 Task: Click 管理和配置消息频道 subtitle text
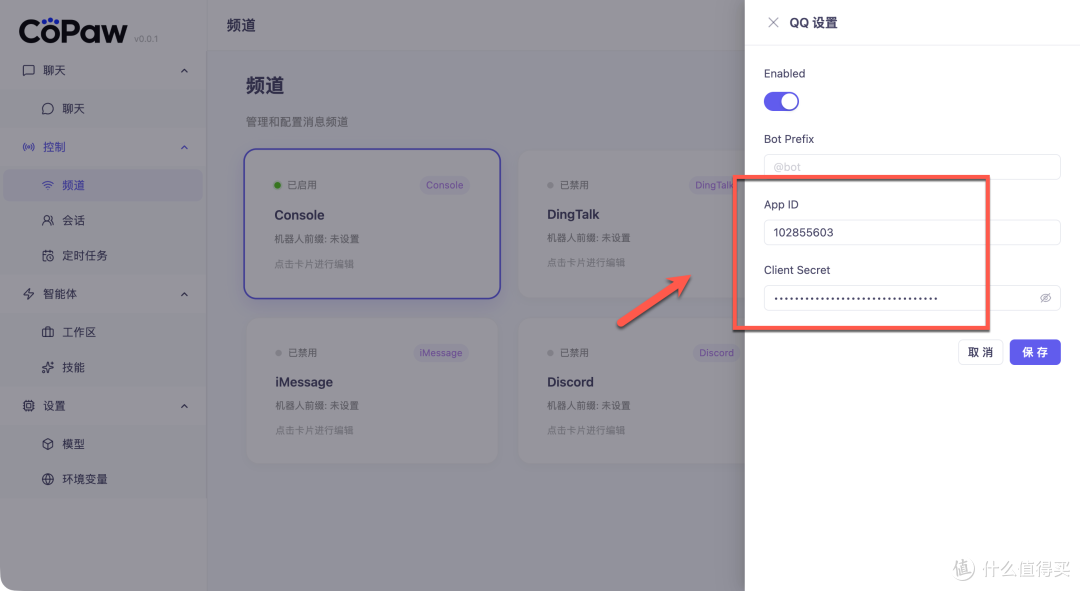click(x=297, y=122)
